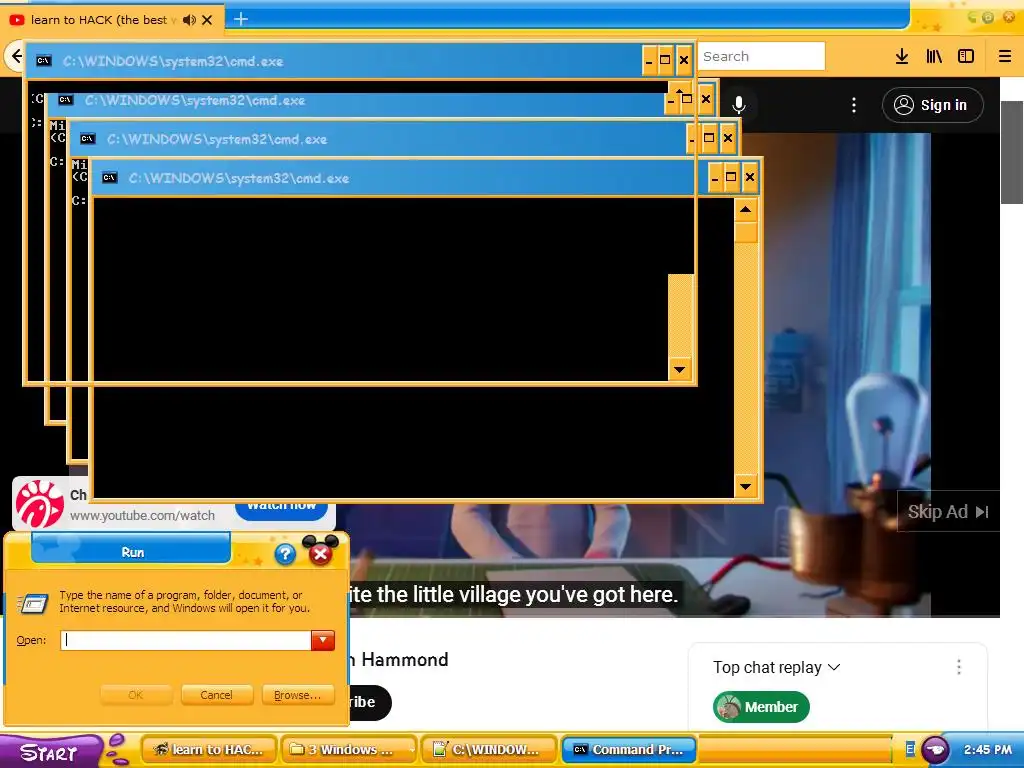The height and width of the screenshot is (768, 1024).
Task: Open the Start menu
Action: point(50,752)
